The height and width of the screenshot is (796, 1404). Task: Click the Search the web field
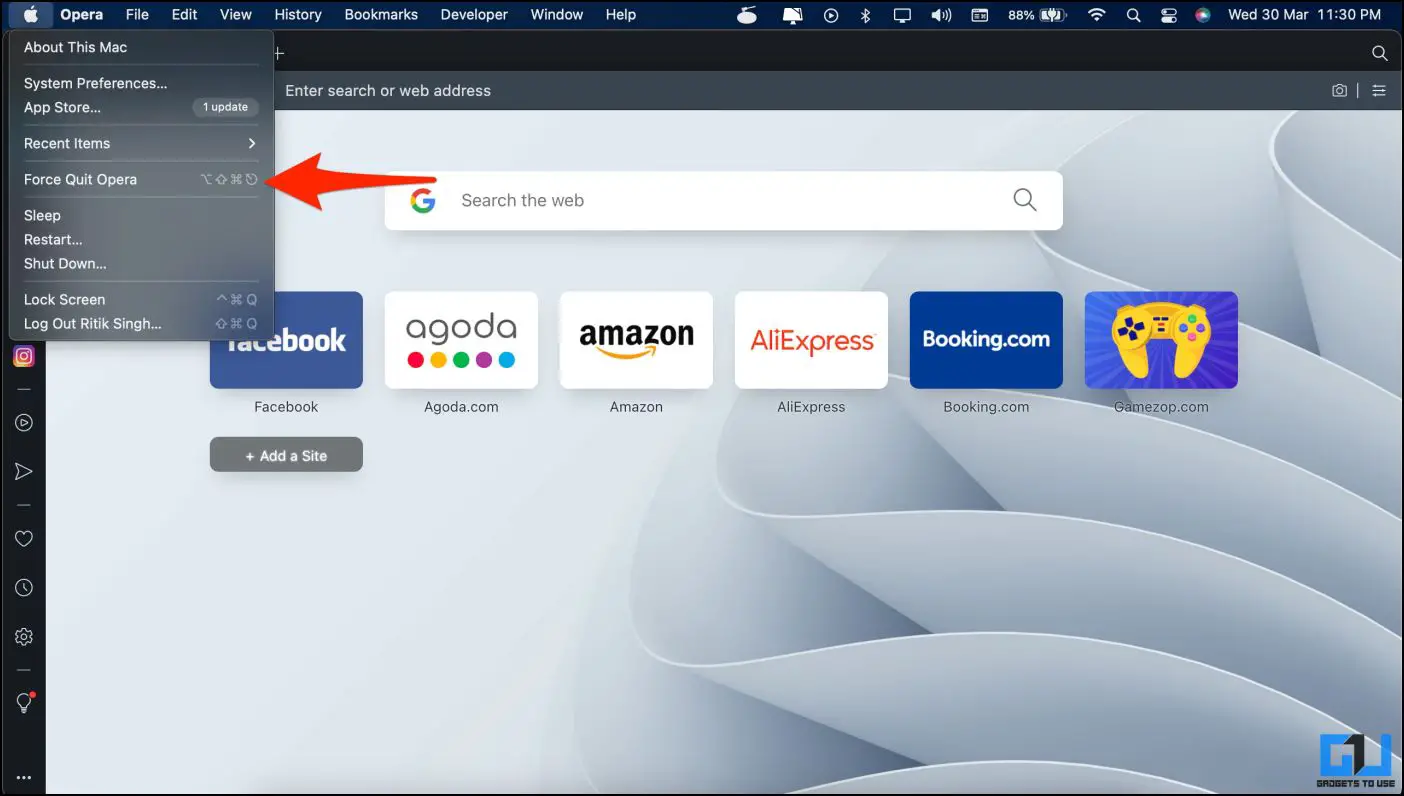click(x=723, y=200)
